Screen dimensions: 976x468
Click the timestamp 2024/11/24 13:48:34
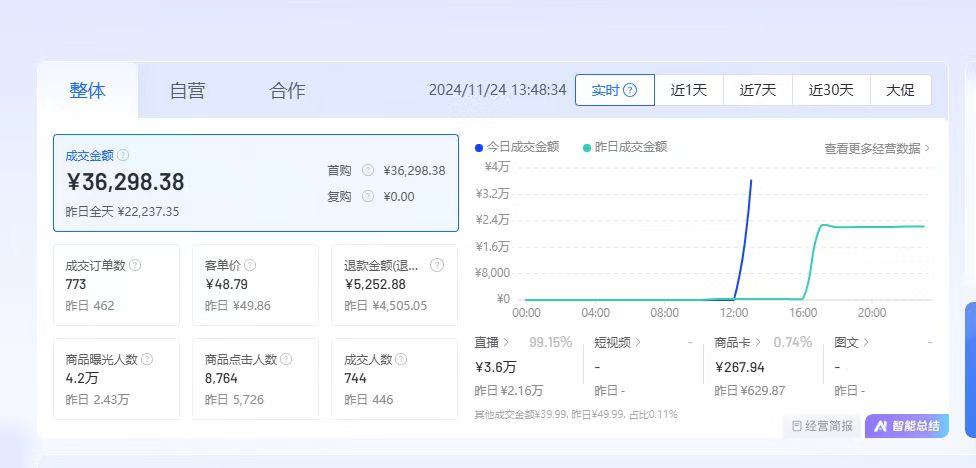(x=498, y=90)
